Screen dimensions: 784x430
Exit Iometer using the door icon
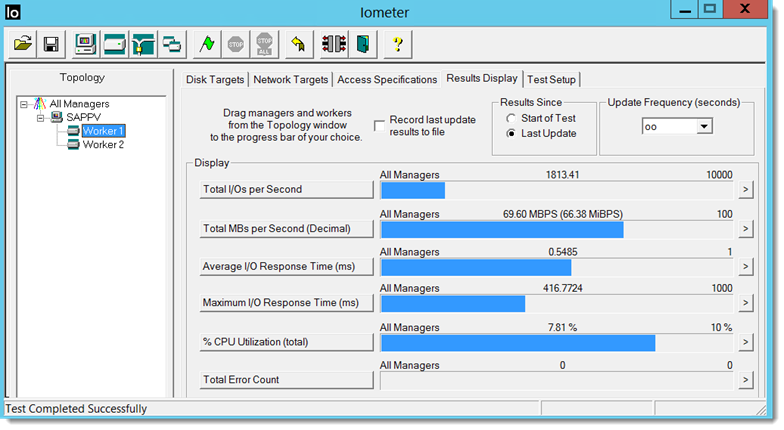point(362,44)
